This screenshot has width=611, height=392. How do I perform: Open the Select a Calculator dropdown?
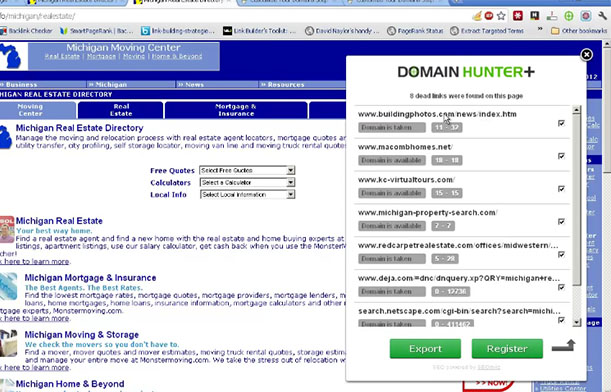(x=247, y=182)
